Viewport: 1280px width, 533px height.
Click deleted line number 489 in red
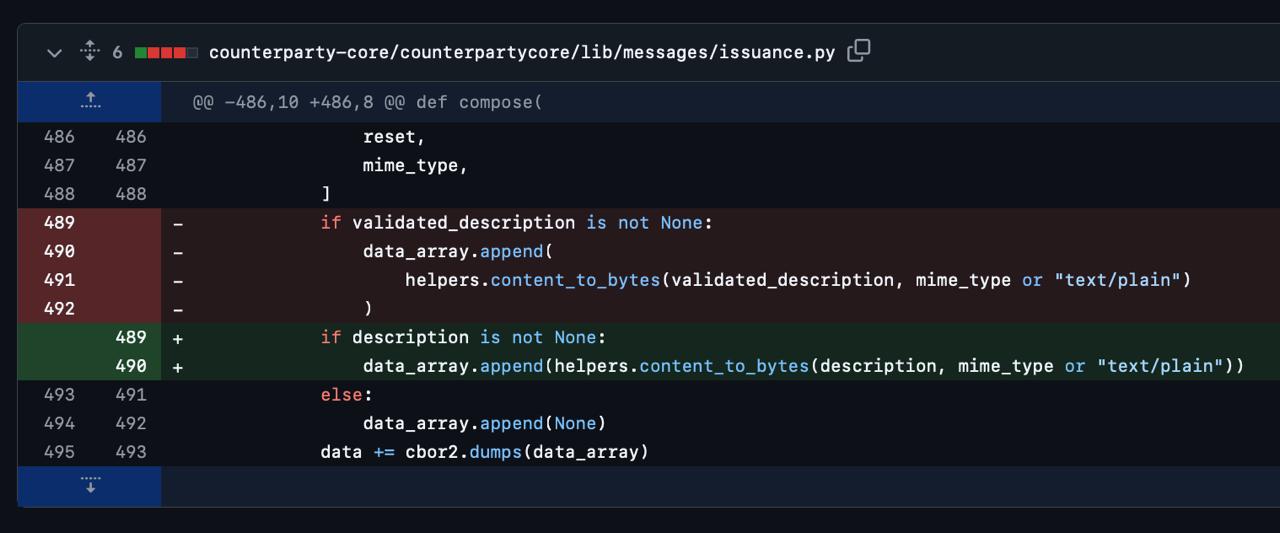click(x=59, y=222)
